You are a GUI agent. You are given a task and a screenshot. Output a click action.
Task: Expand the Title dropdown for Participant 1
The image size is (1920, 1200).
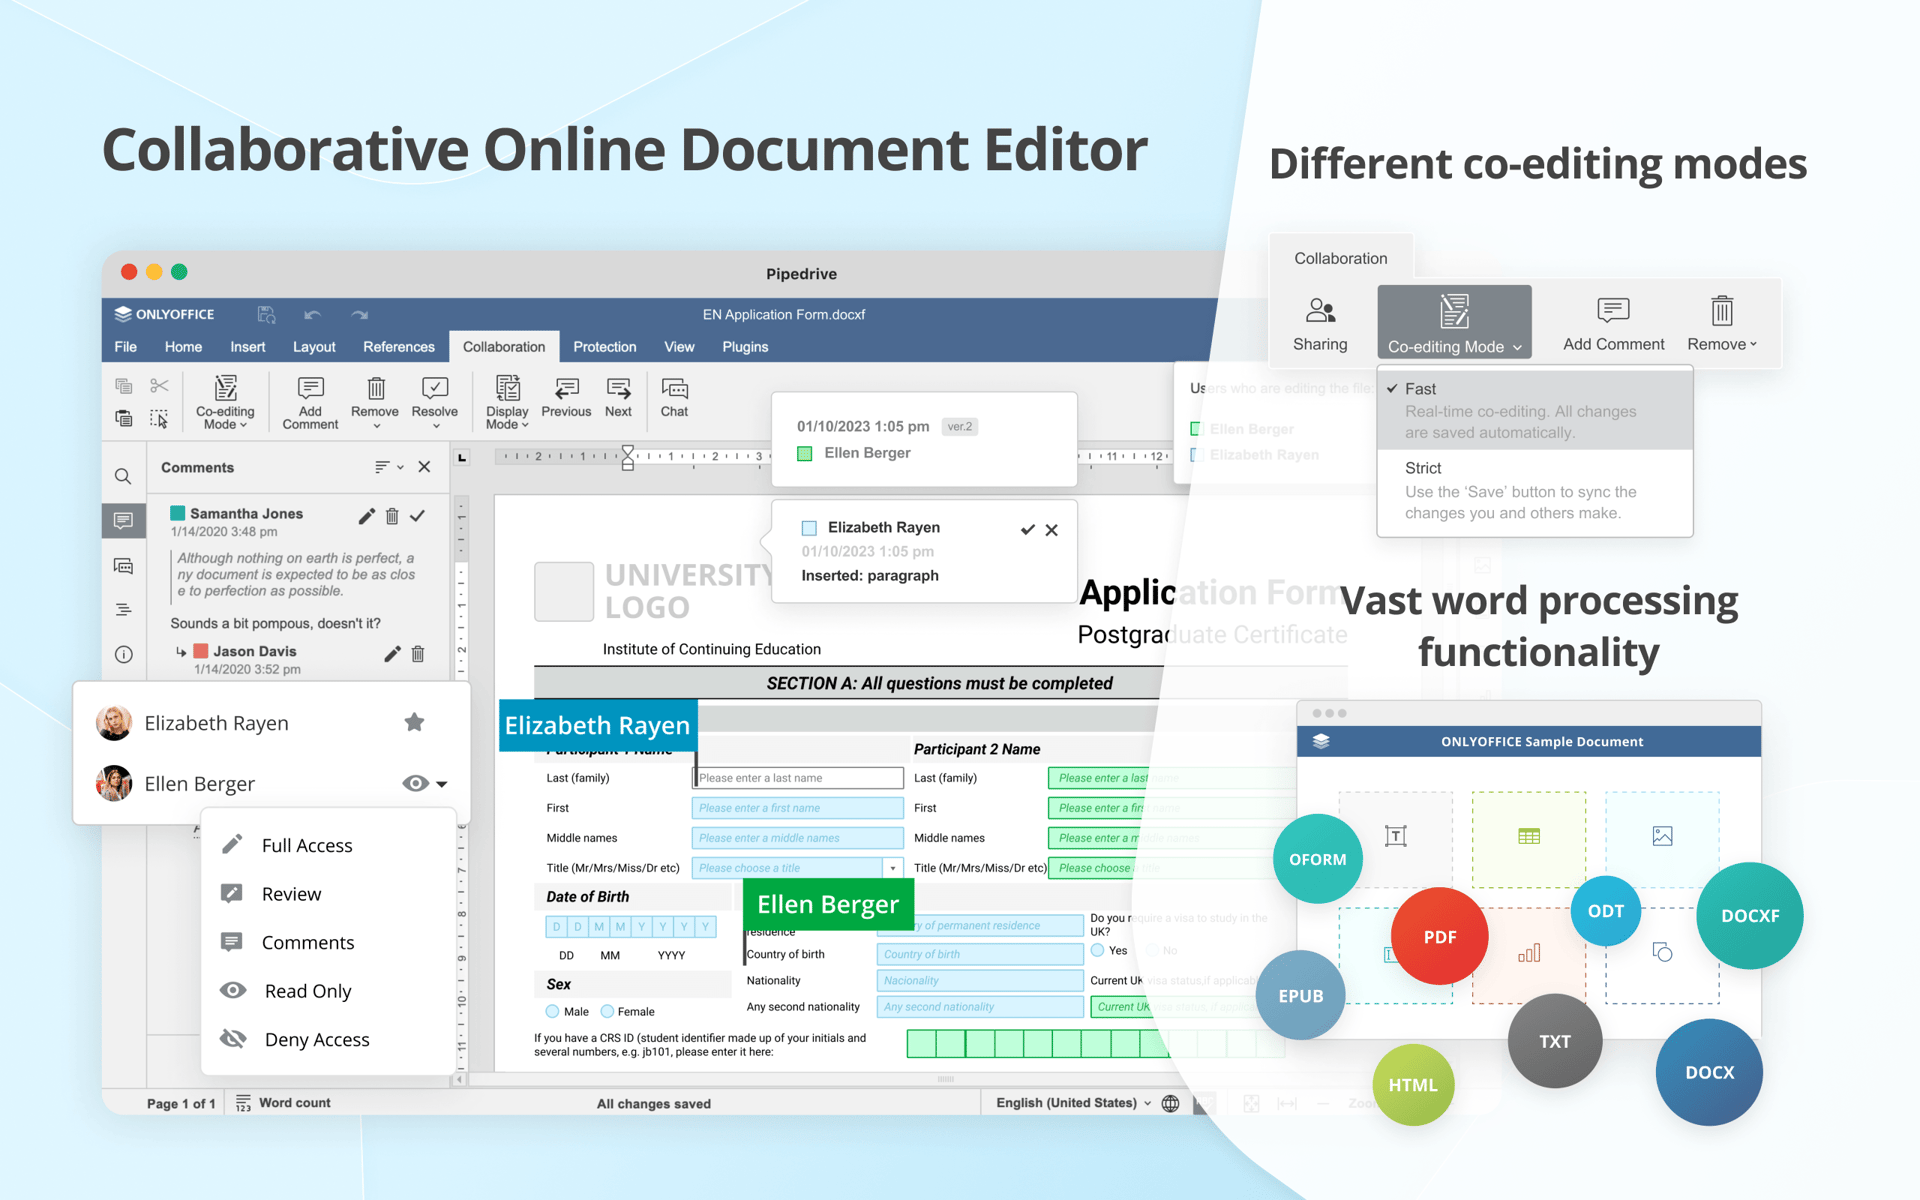pyautogui.click(x=893, y=867)
